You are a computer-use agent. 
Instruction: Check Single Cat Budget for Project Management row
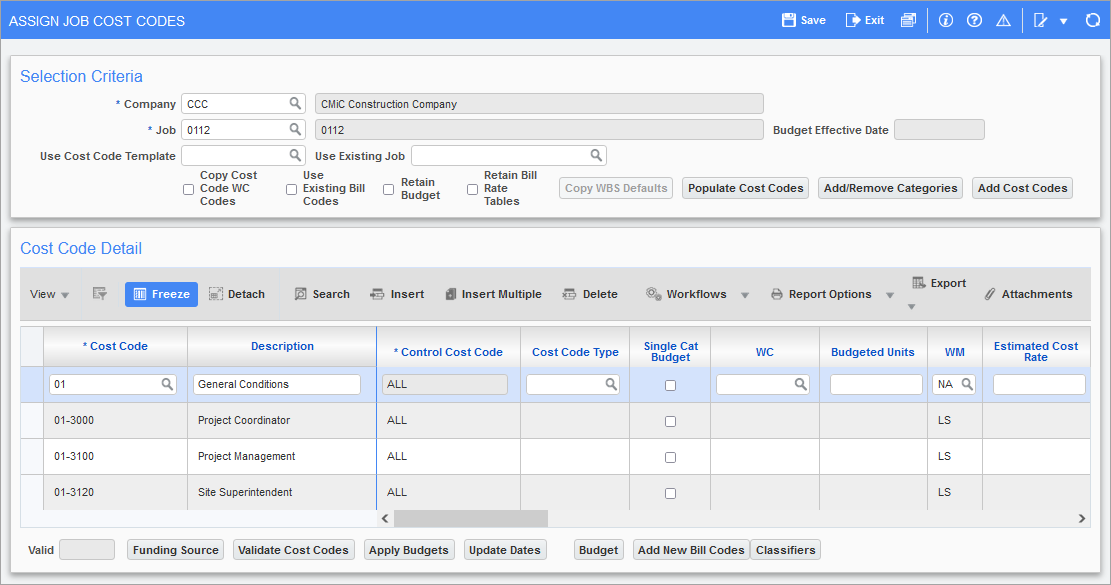tap(670, 458)
